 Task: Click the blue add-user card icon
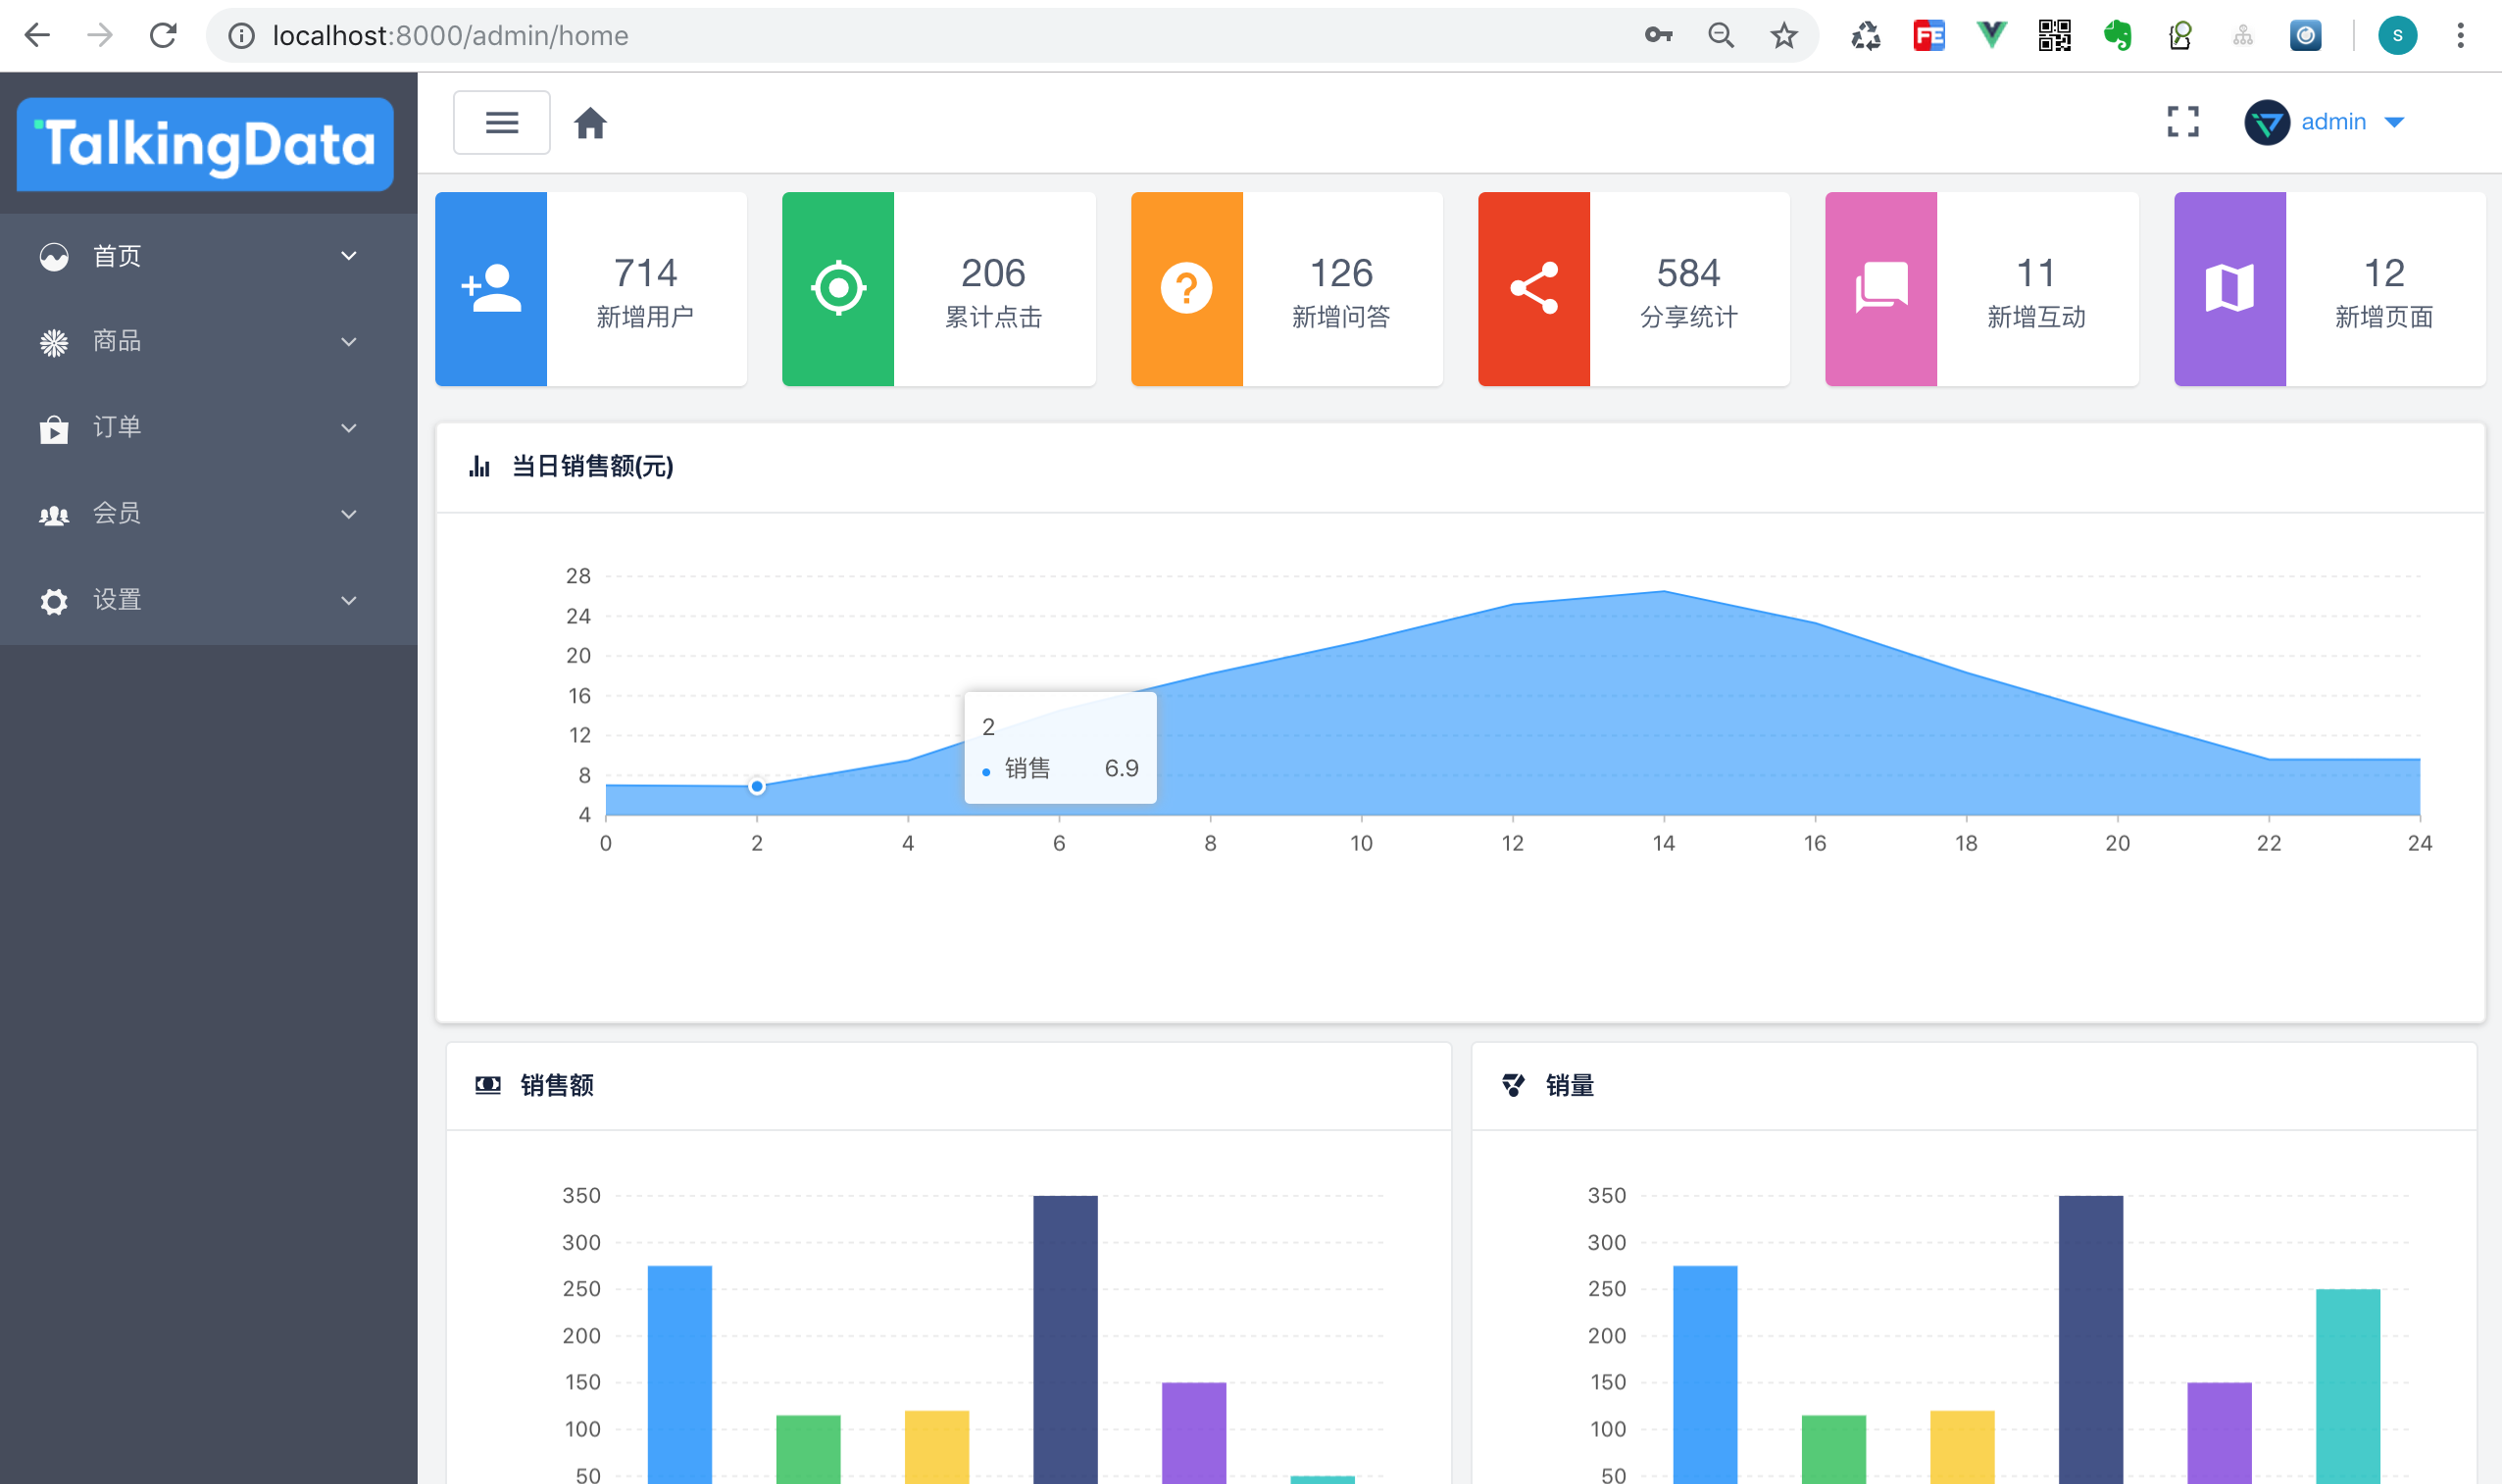tap(491, 289)
